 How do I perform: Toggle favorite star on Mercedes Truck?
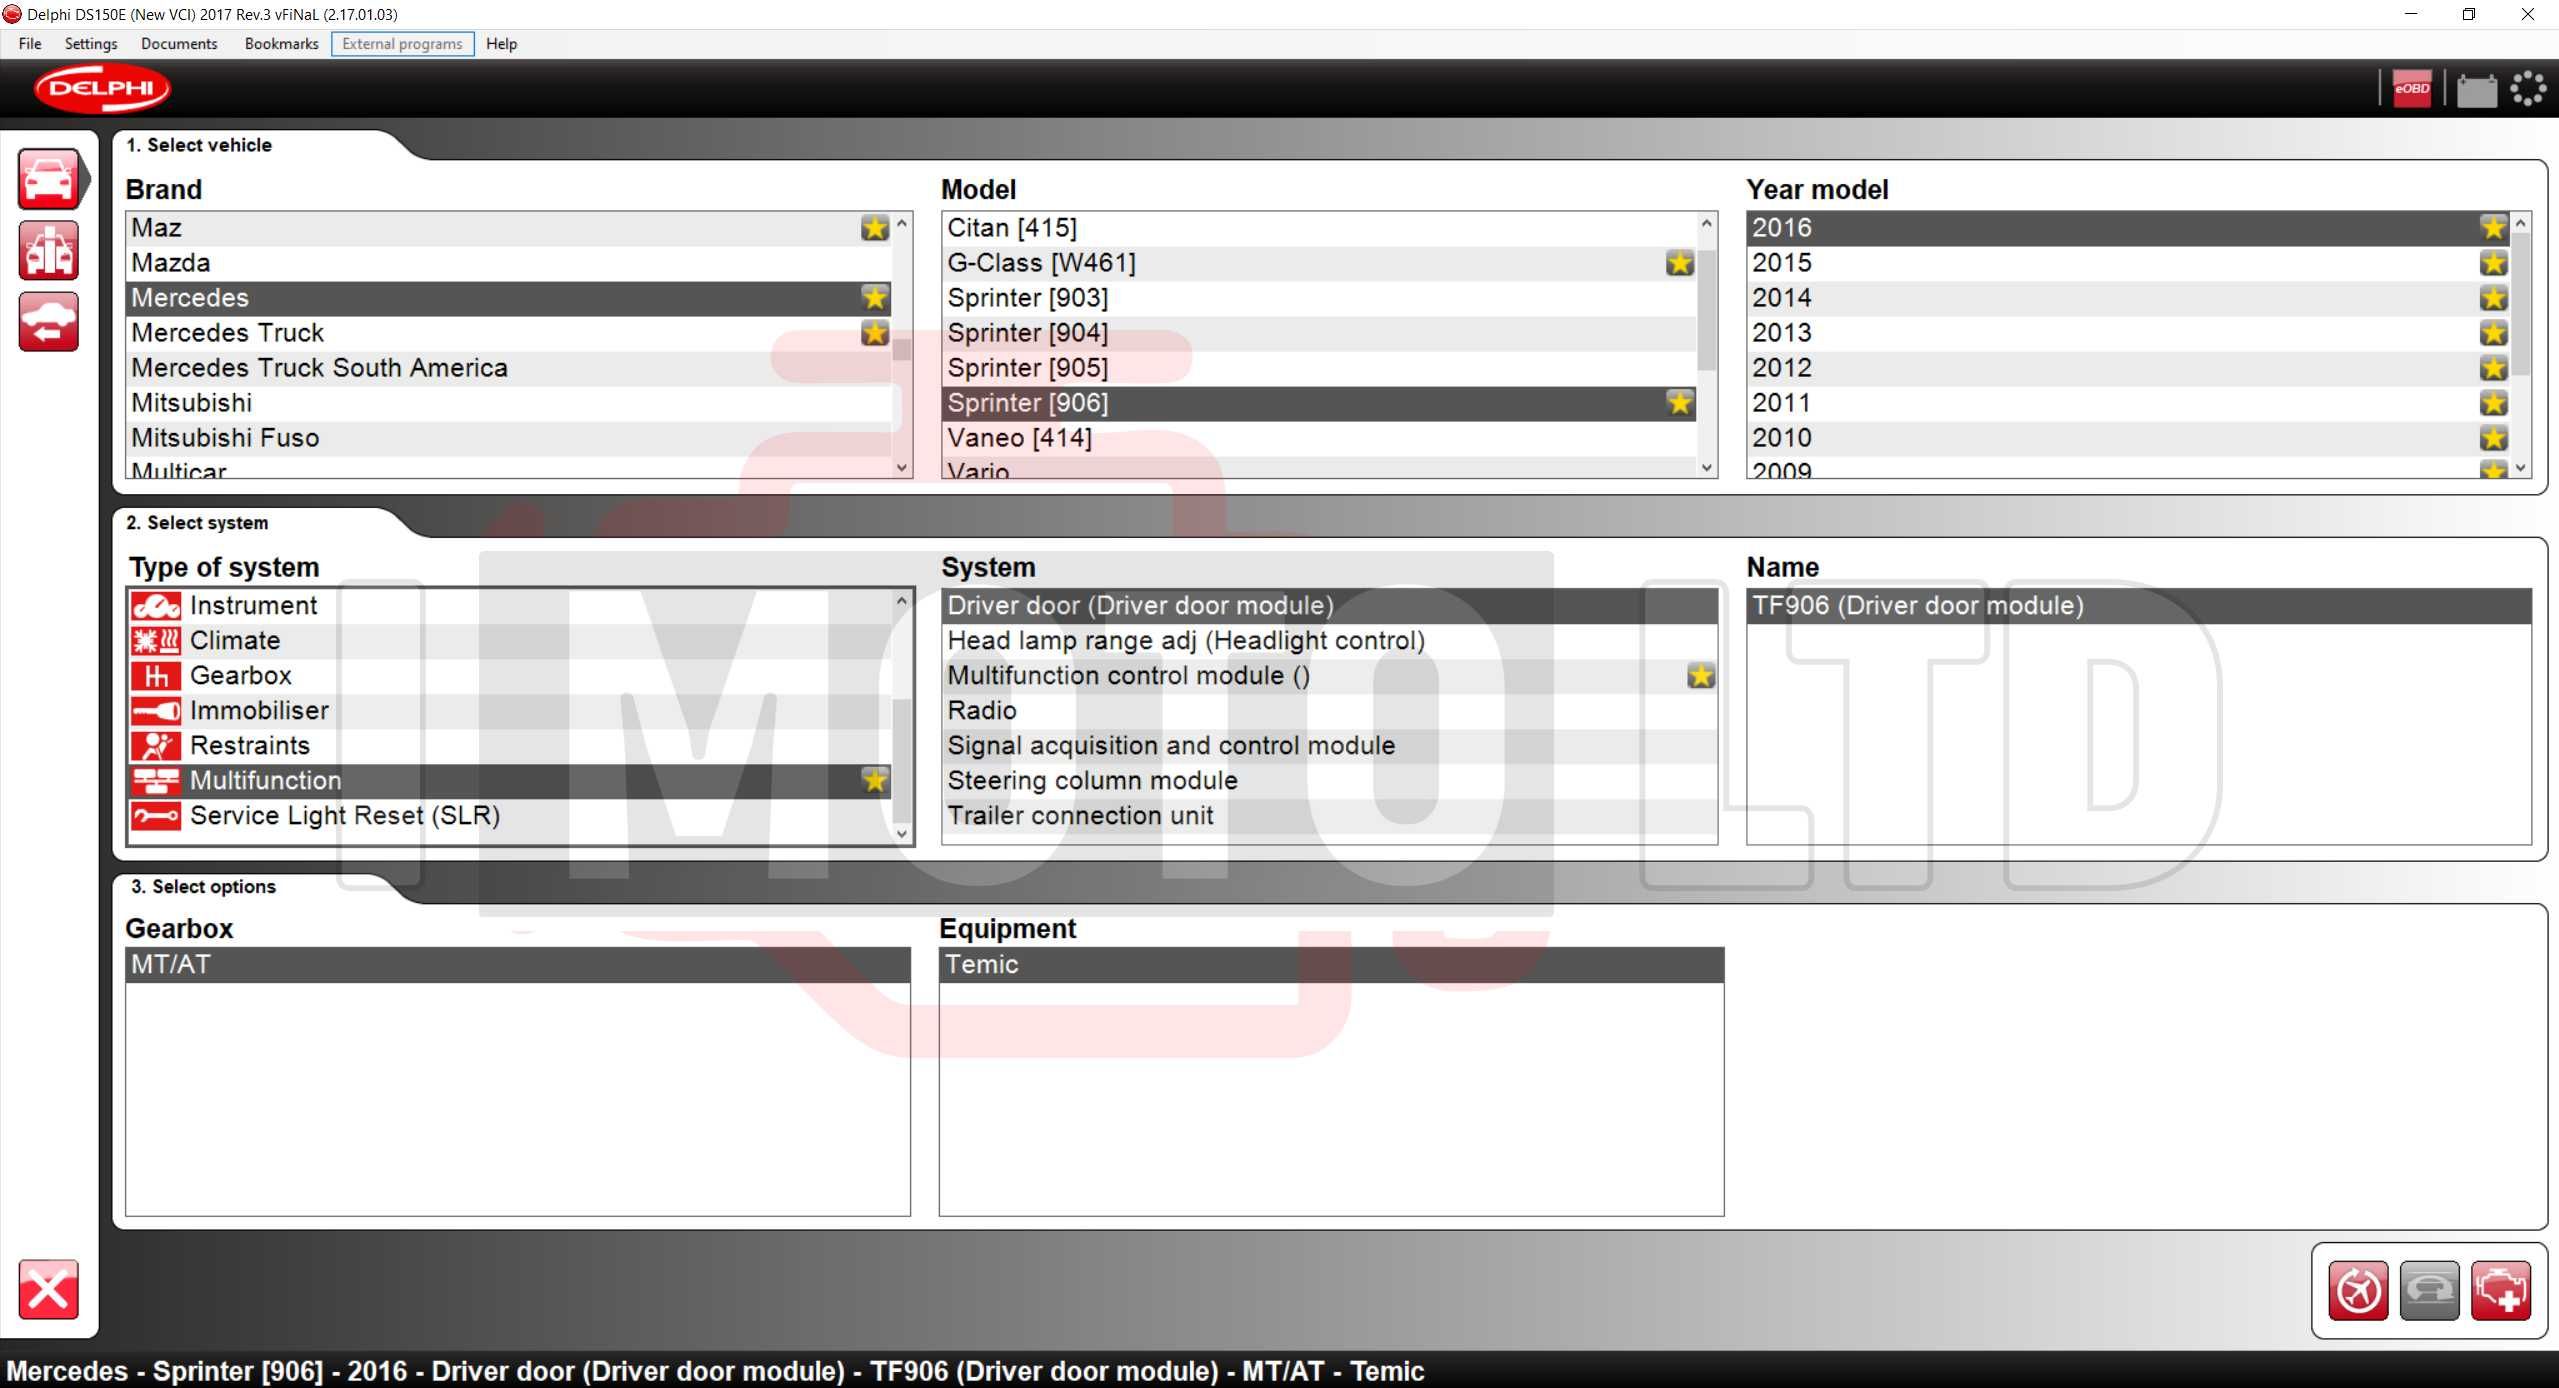(x=875, y=333)
